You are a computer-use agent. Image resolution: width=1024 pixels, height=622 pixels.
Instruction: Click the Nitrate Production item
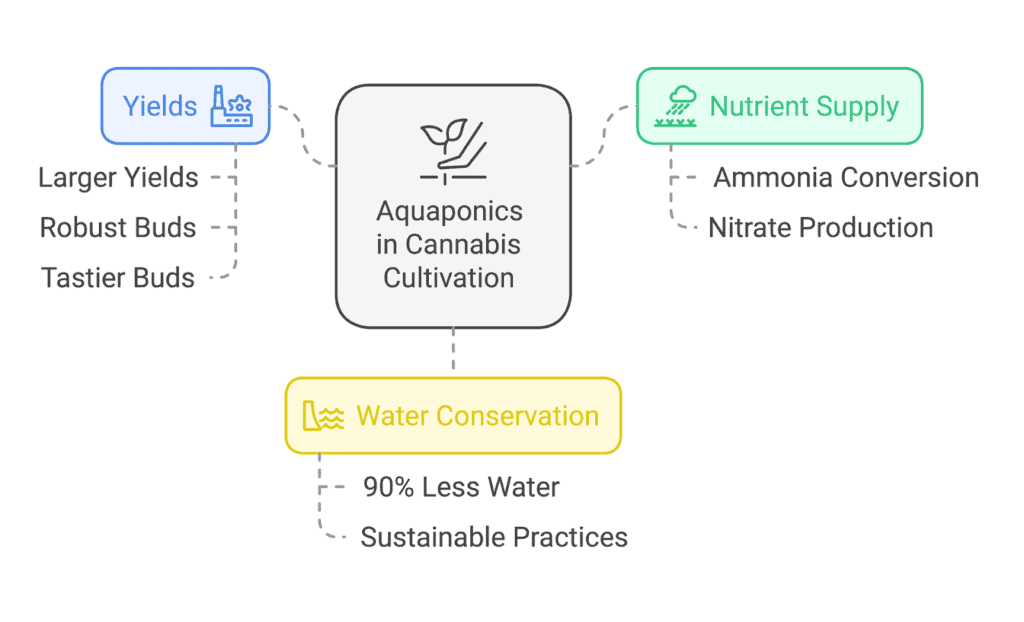[x=821, y=227]
